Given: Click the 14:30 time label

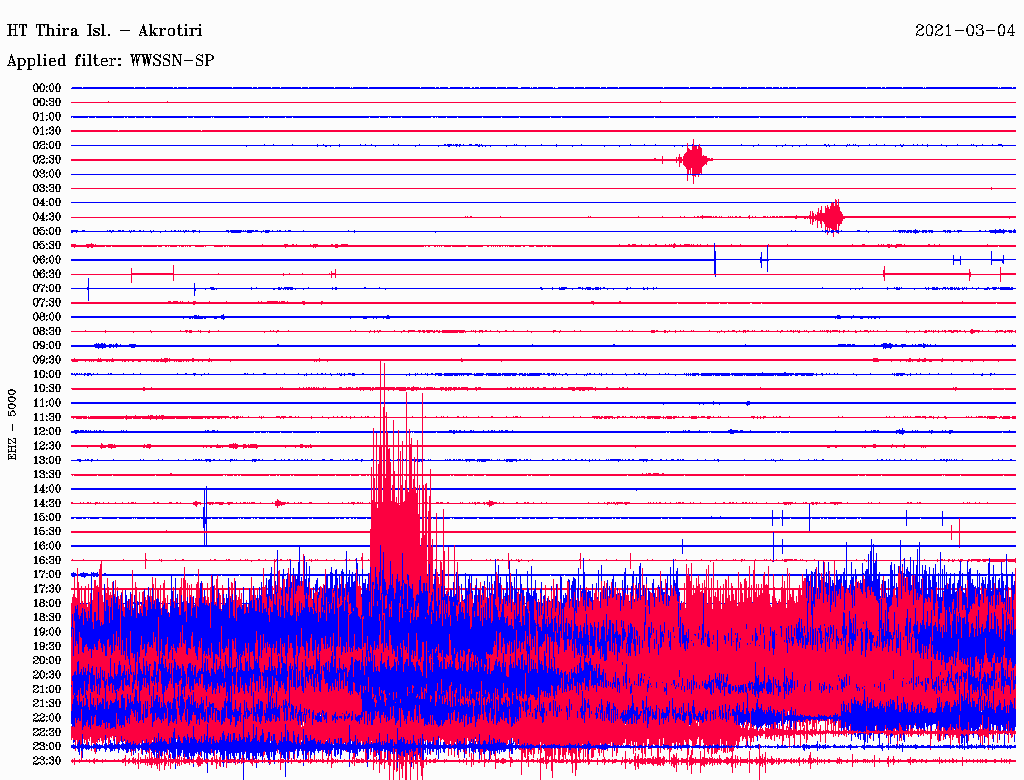Looking at the screenshot, I should (47, 503).
